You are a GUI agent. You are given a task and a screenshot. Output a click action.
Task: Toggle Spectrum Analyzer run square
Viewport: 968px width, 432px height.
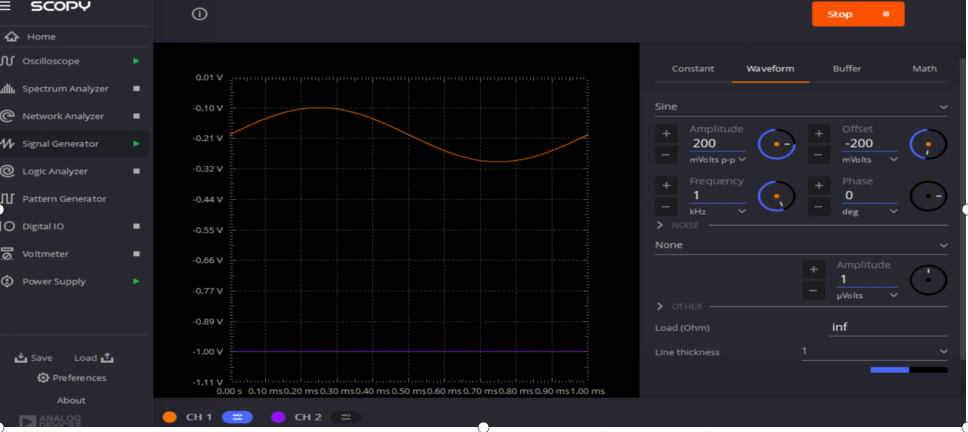(x=136, y=89)
